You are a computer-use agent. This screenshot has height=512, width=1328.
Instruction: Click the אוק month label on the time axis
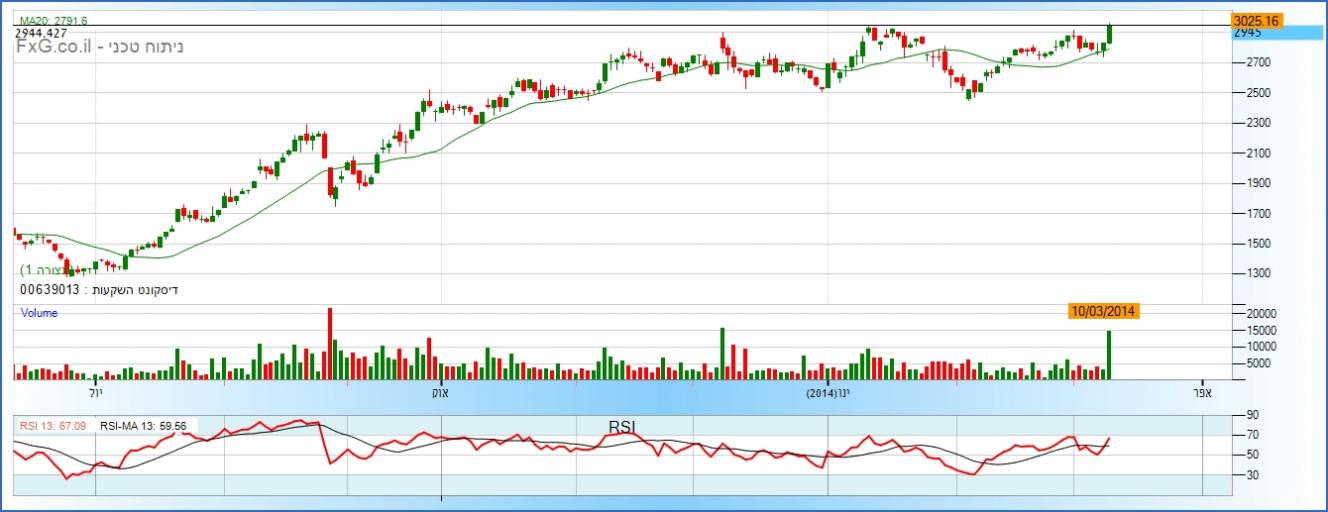(440, 393)
